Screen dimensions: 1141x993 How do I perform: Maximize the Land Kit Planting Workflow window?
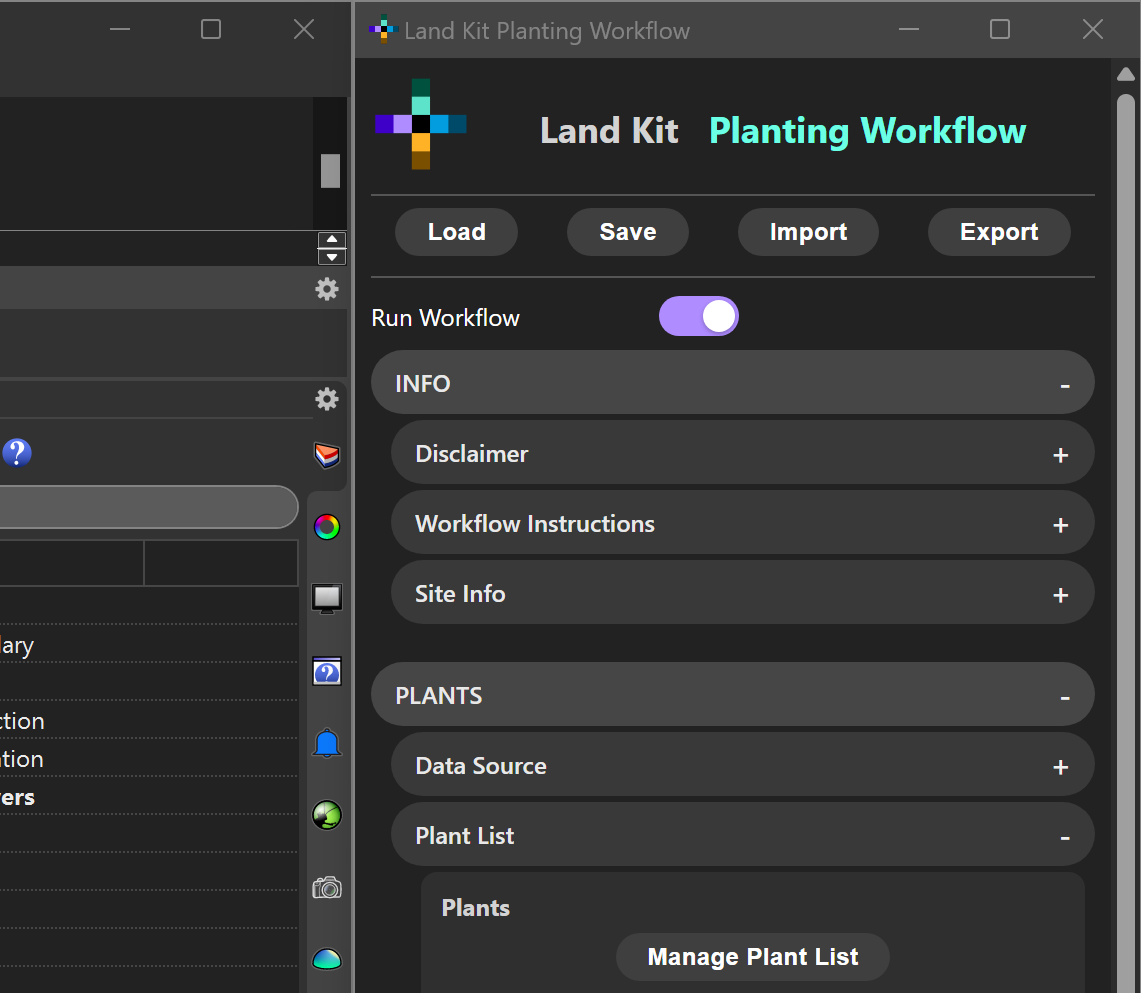(x=1000, y=29)
